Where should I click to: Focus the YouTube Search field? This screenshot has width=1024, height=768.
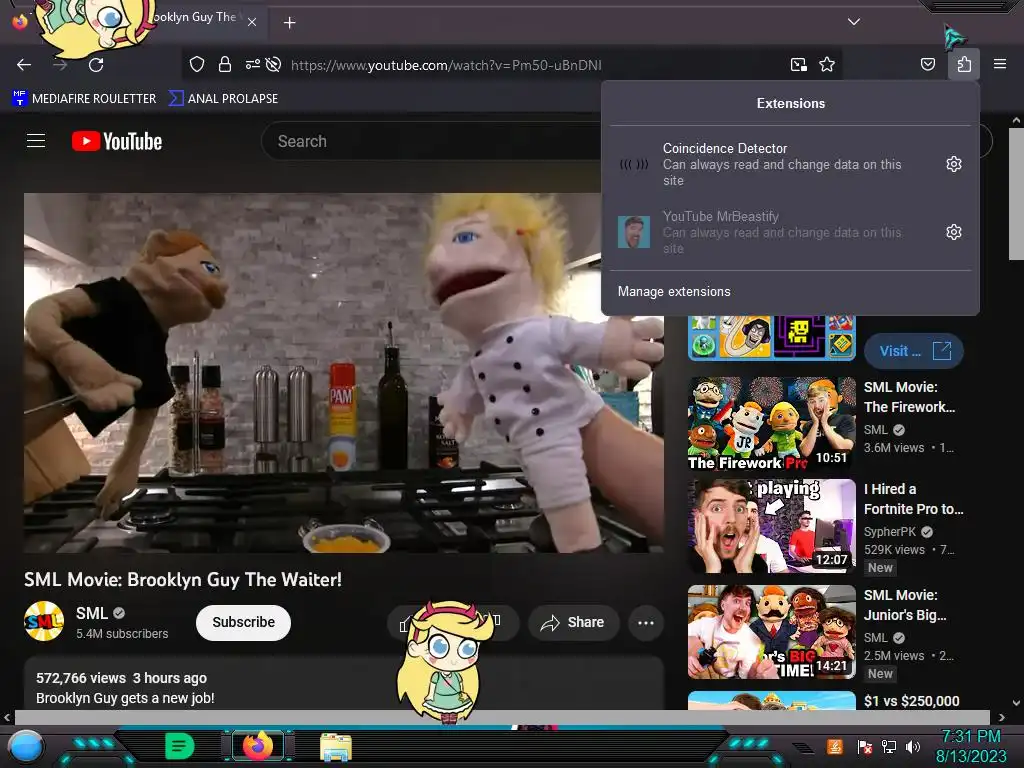point(431,141)
